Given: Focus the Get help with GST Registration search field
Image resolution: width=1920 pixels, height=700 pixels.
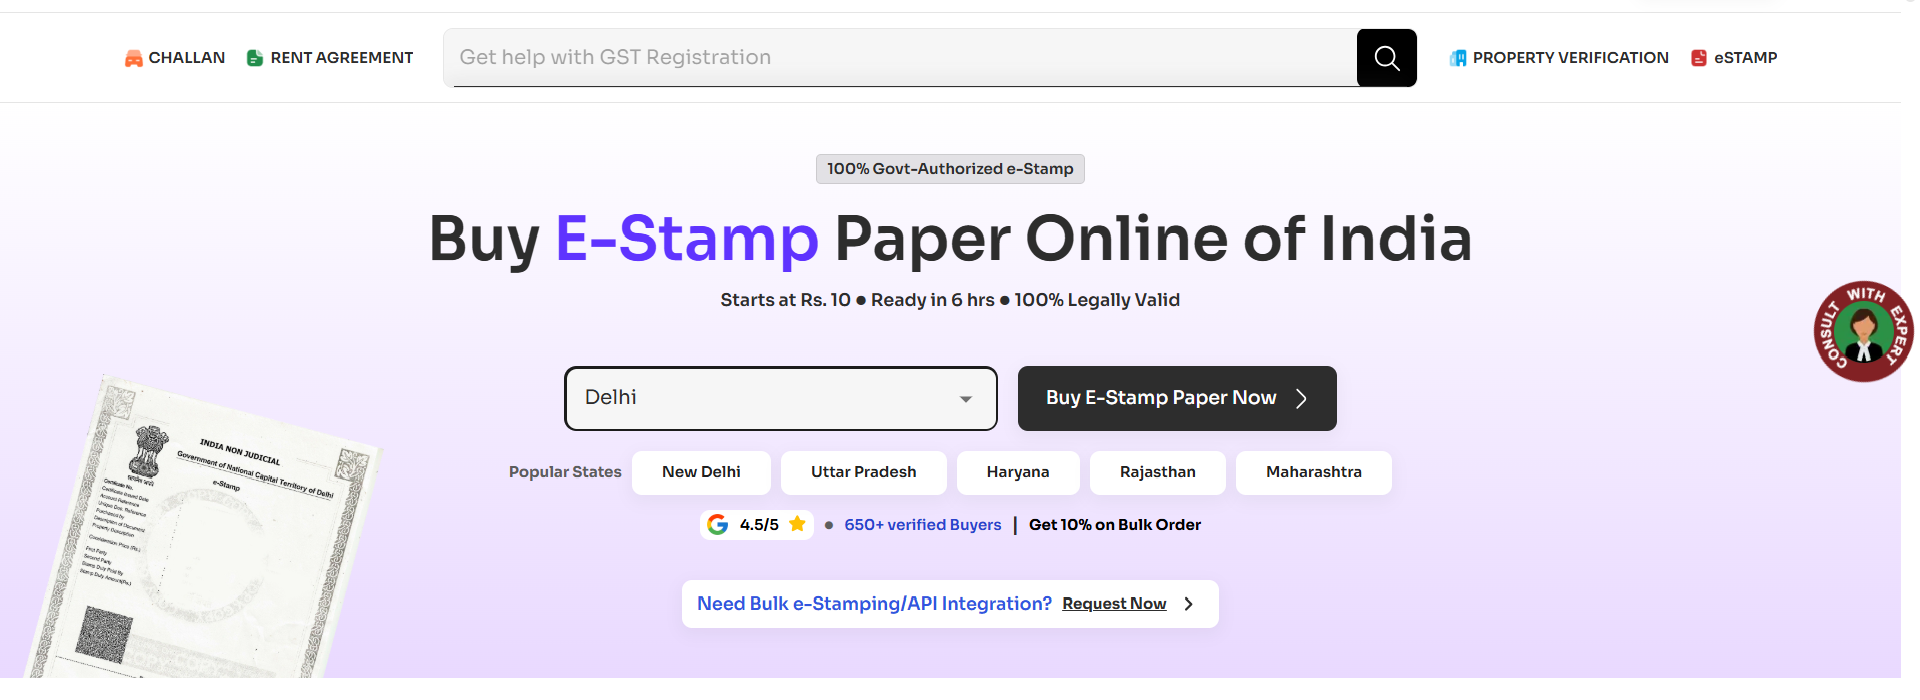Looking at the screenshot, I should pos(900,58).
